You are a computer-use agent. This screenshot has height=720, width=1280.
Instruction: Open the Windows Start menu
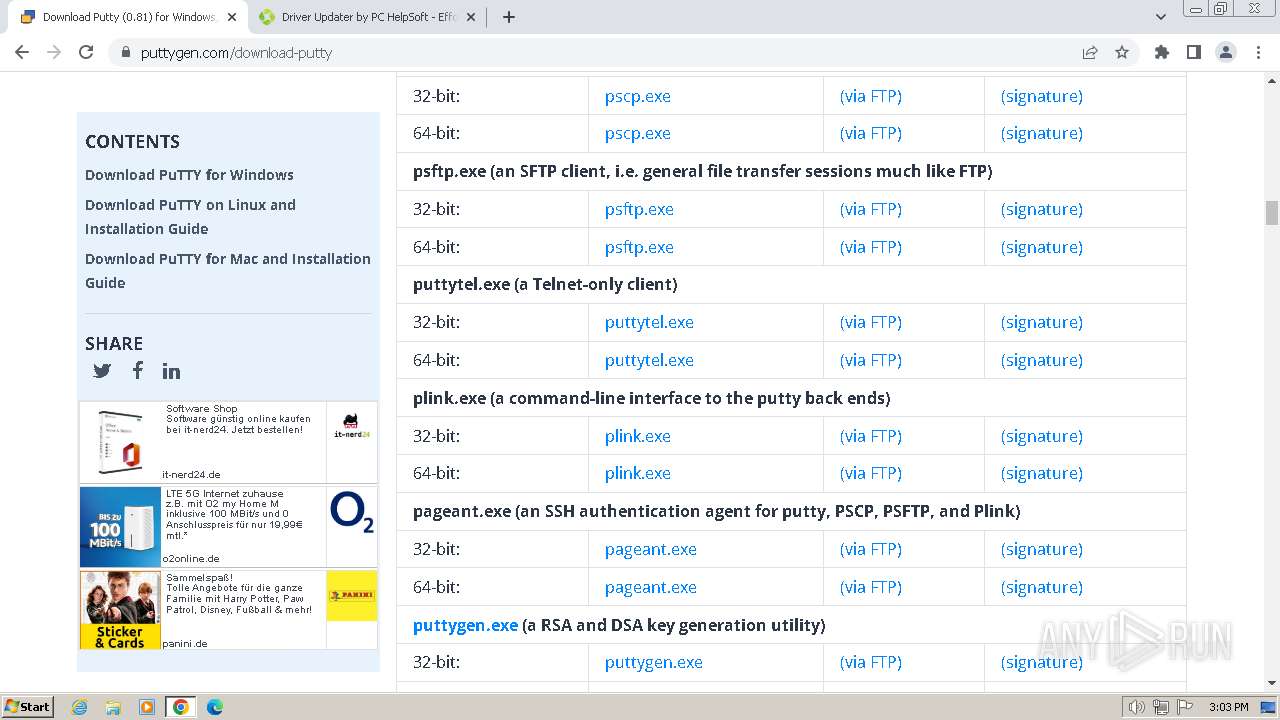tap(28, 707)
